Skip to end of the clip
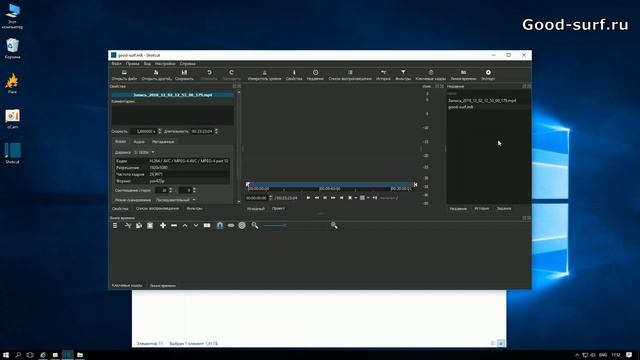The width and height of the screenshot is (640, 360). tap(342, 198)
